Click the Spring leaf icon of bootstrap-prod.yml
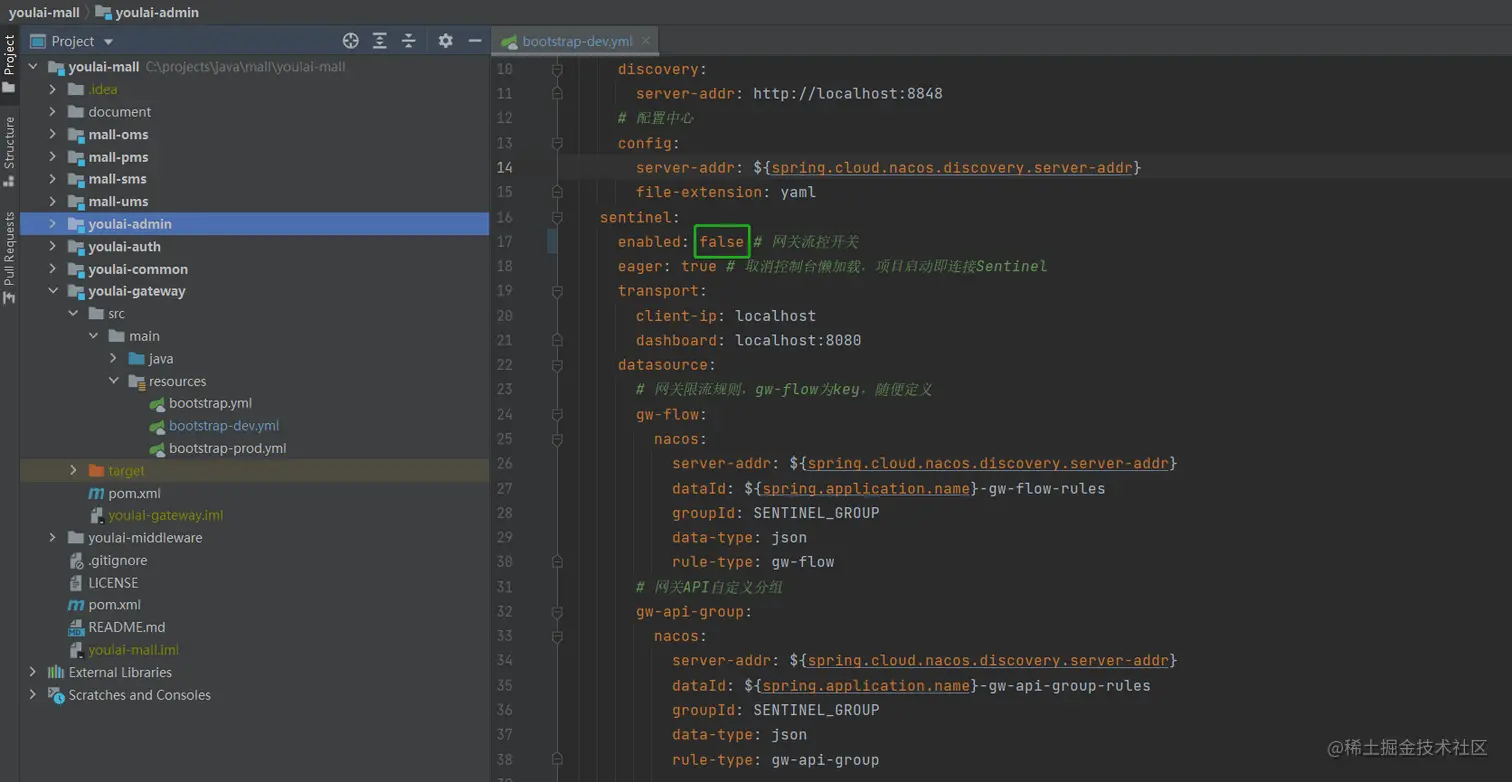Image resolution: width=1512 pixels, height=782 pixels. (156, 448)
